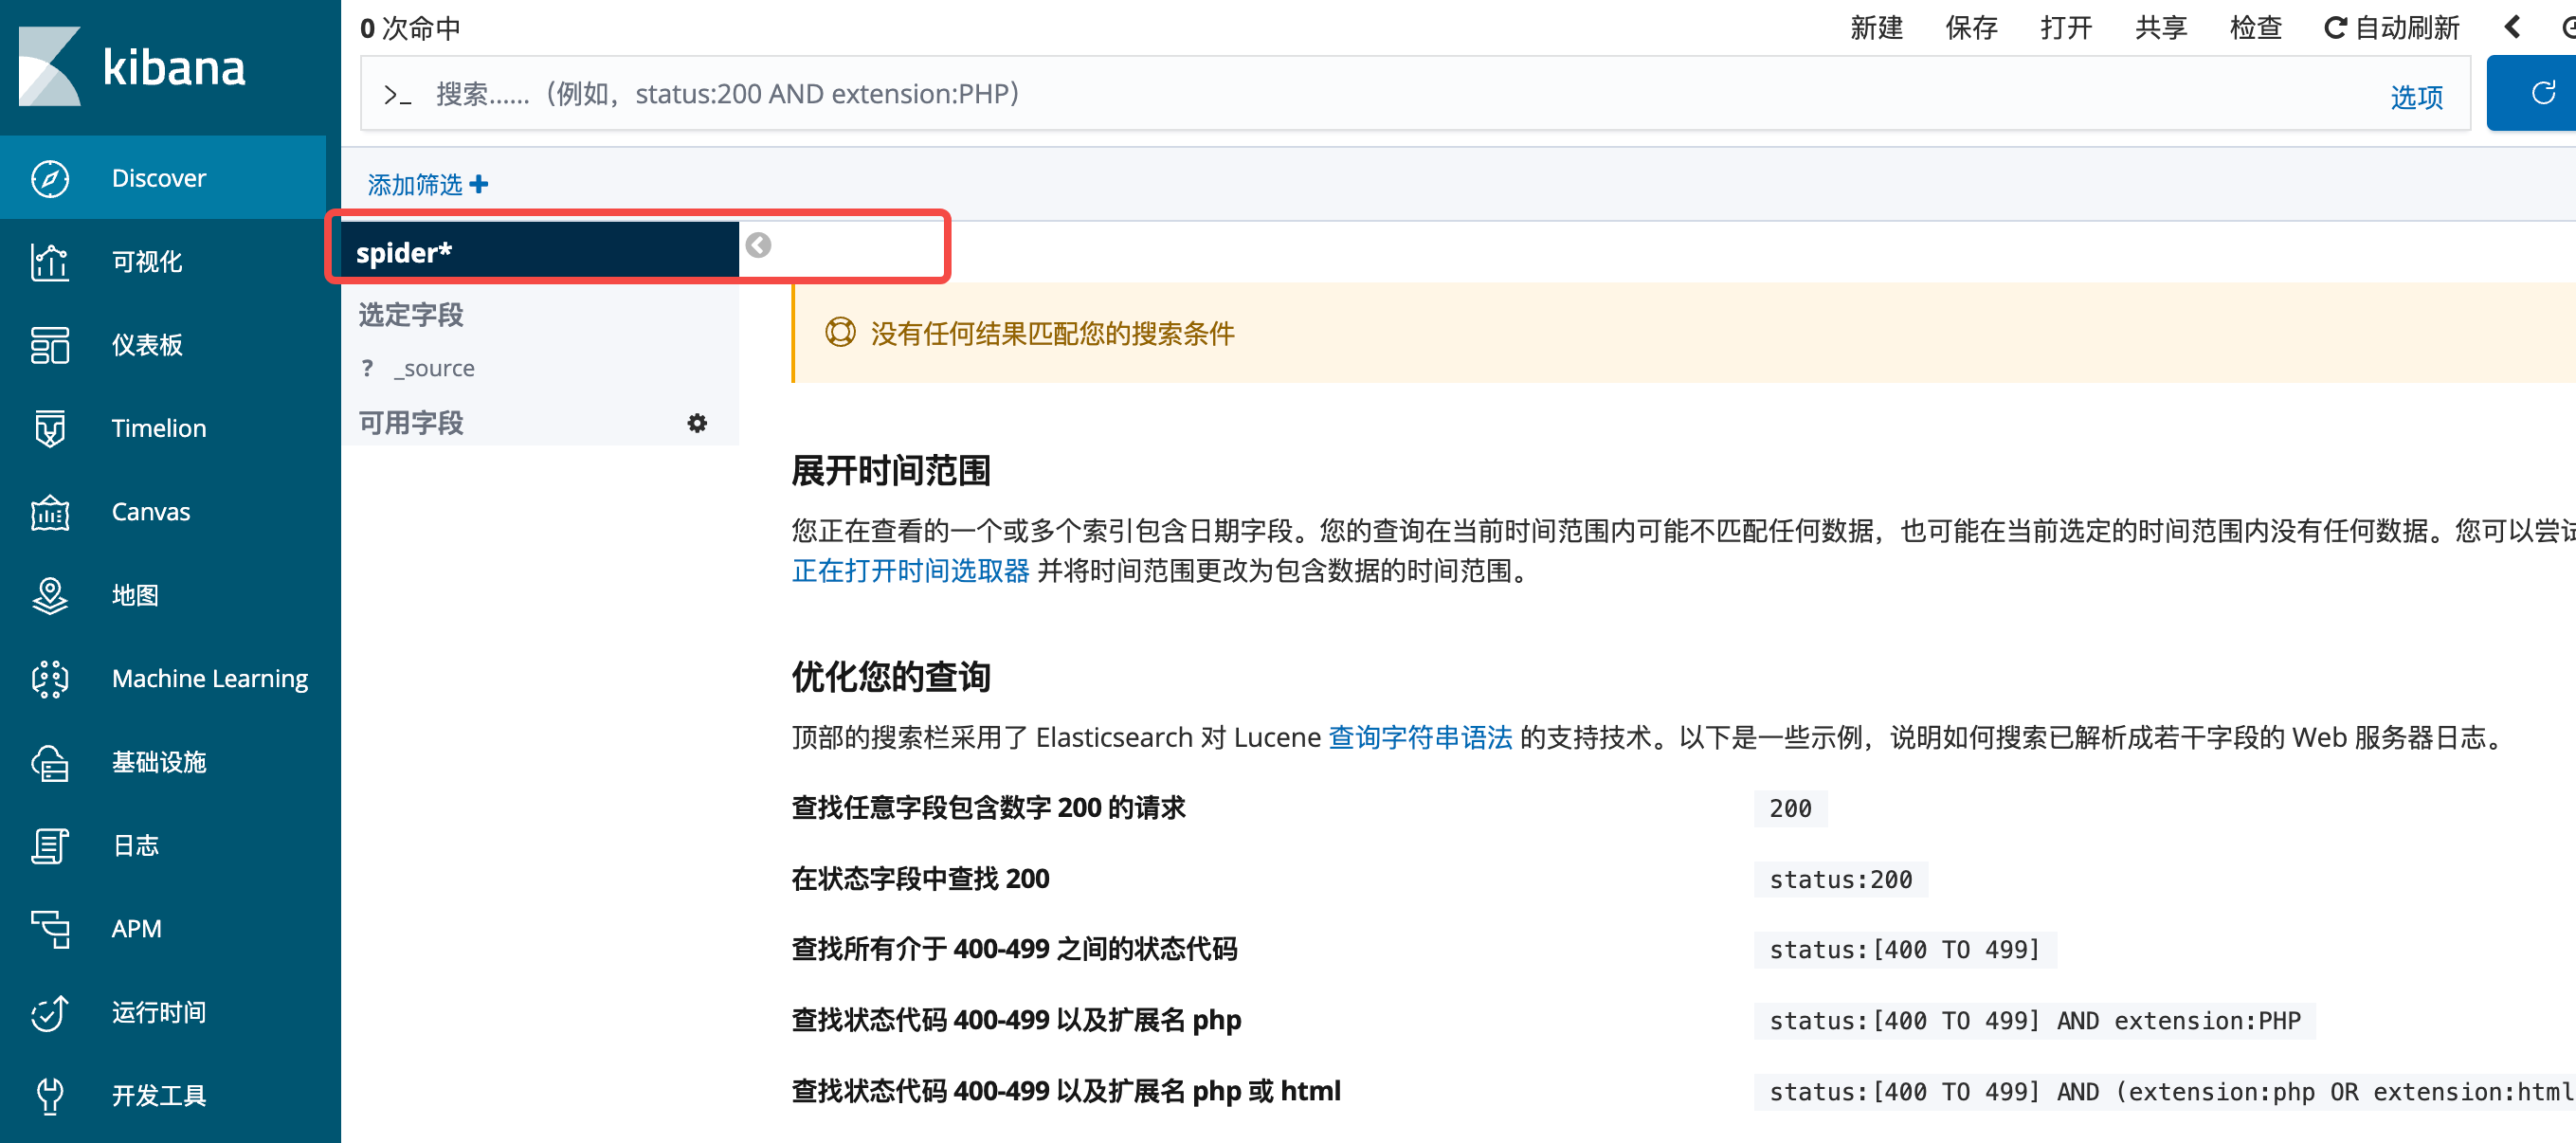Viewport: 2576px width, 1143px height.
Task: Collapse the top navigation with the chevron
Action: (x=2513, y=27)
